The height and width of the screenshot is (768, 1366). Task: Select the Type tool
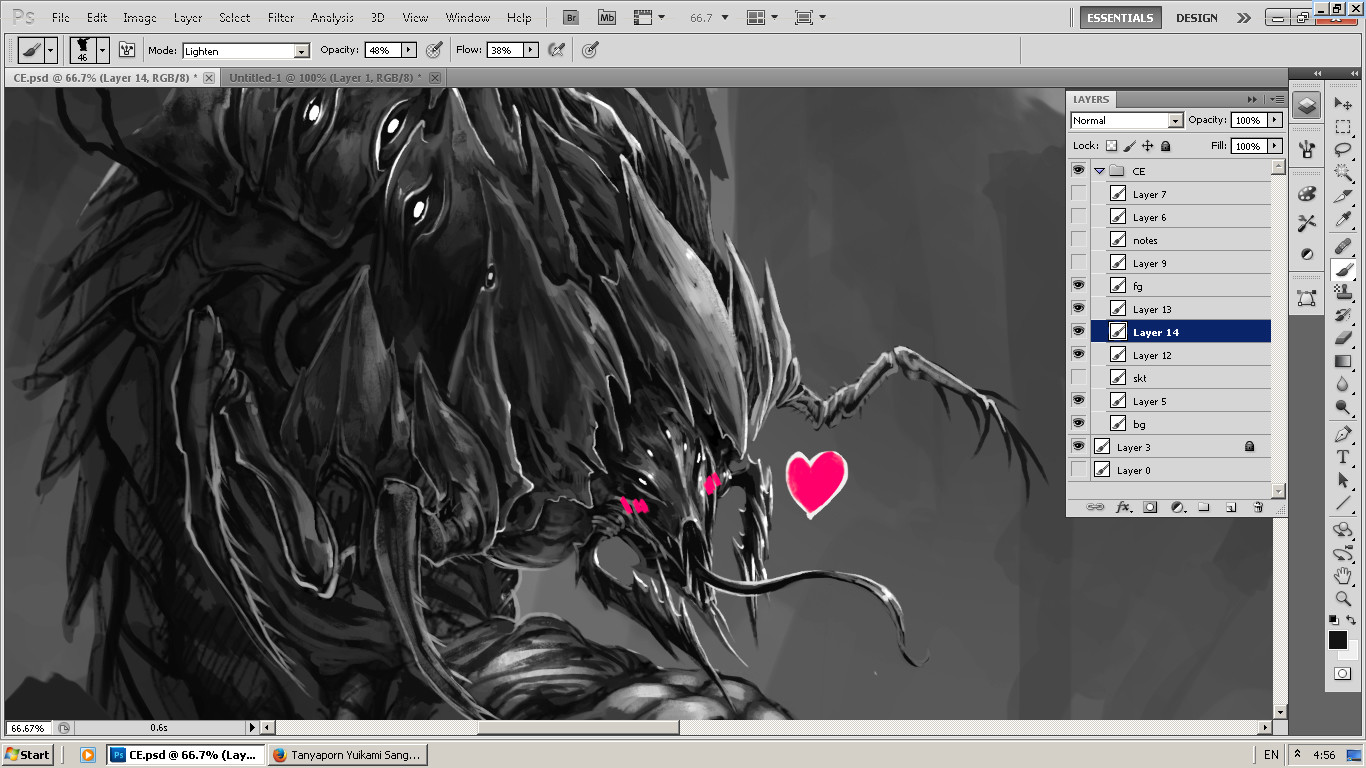pyautogui.click(x=1342, y=457)
